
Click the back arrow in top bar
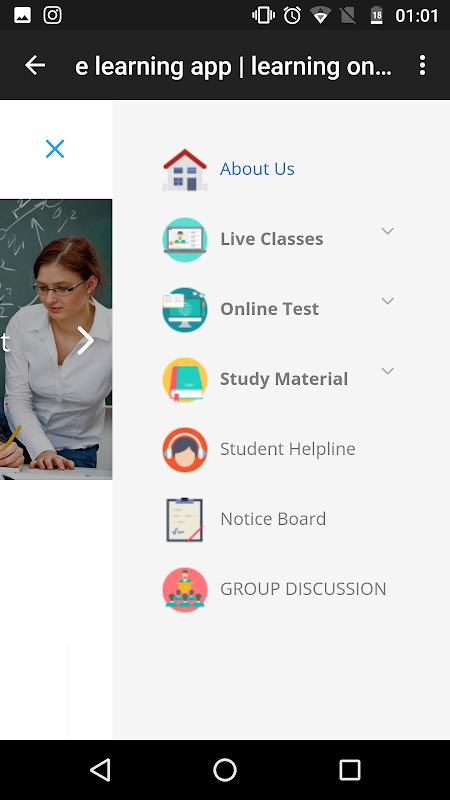click(35, 65)
